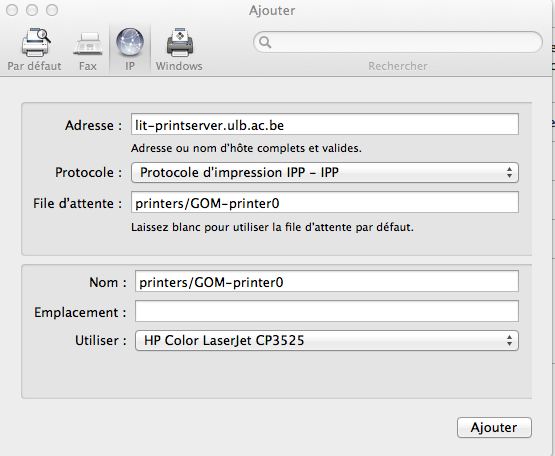This screenshot has height=456, width=555.
Task: Click the Windows toolbar label
Action: coord(179,66)
